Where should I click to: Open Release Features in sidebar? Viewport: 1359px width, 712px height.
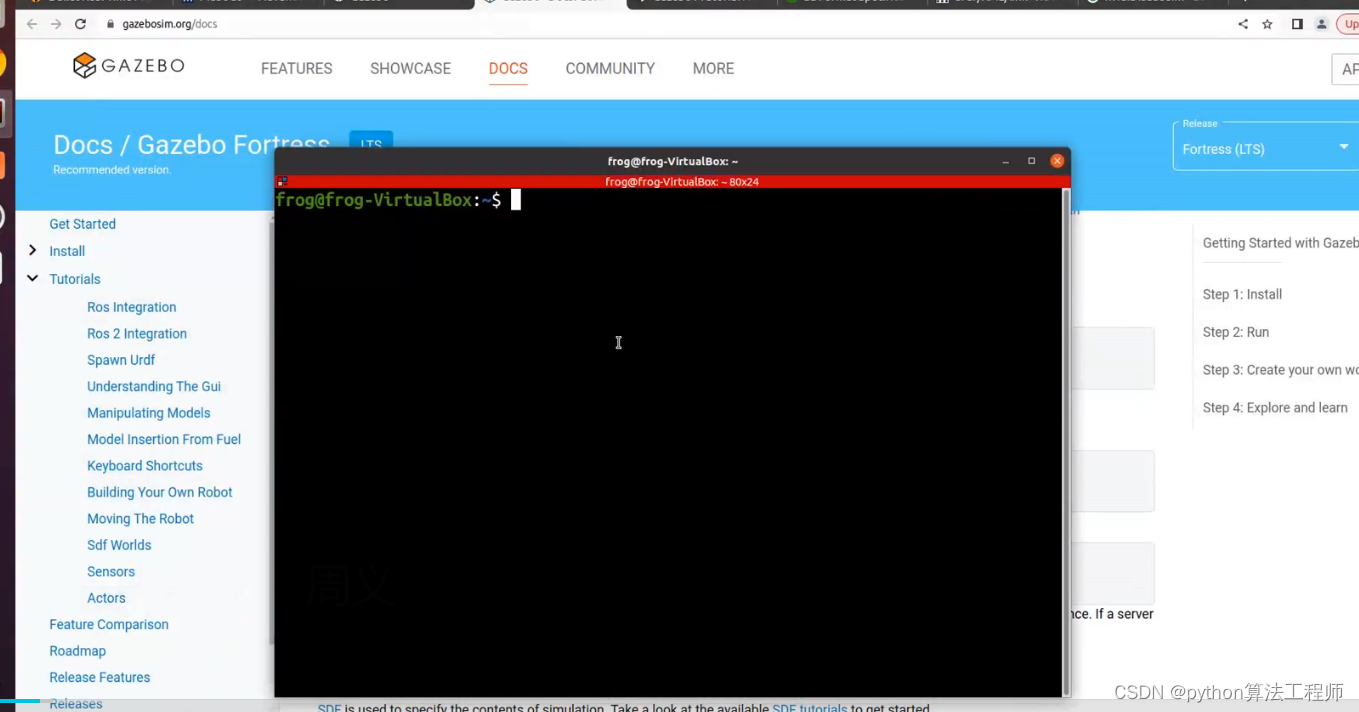[x=100, y=677]
